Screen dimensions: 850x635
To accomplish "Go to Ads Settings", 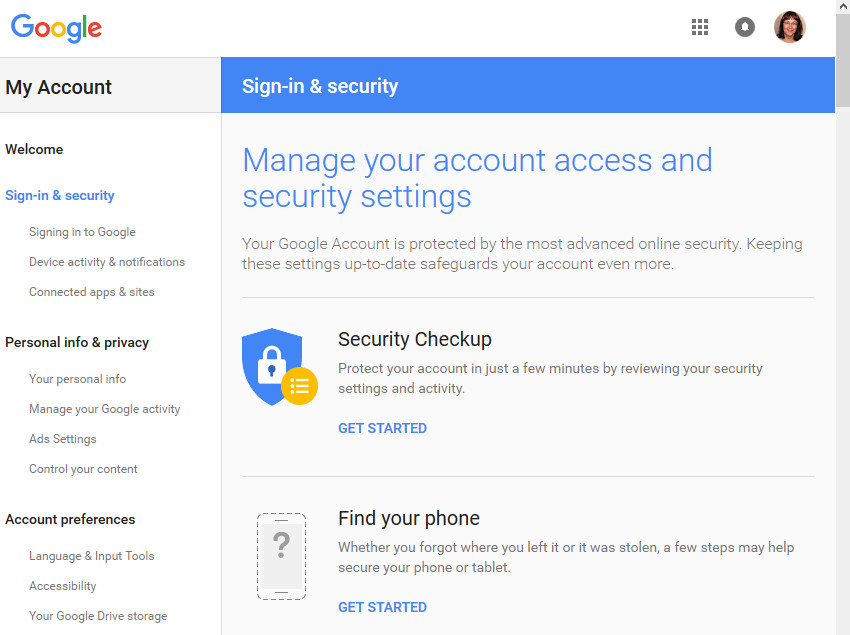I will [x=63, y=439].
